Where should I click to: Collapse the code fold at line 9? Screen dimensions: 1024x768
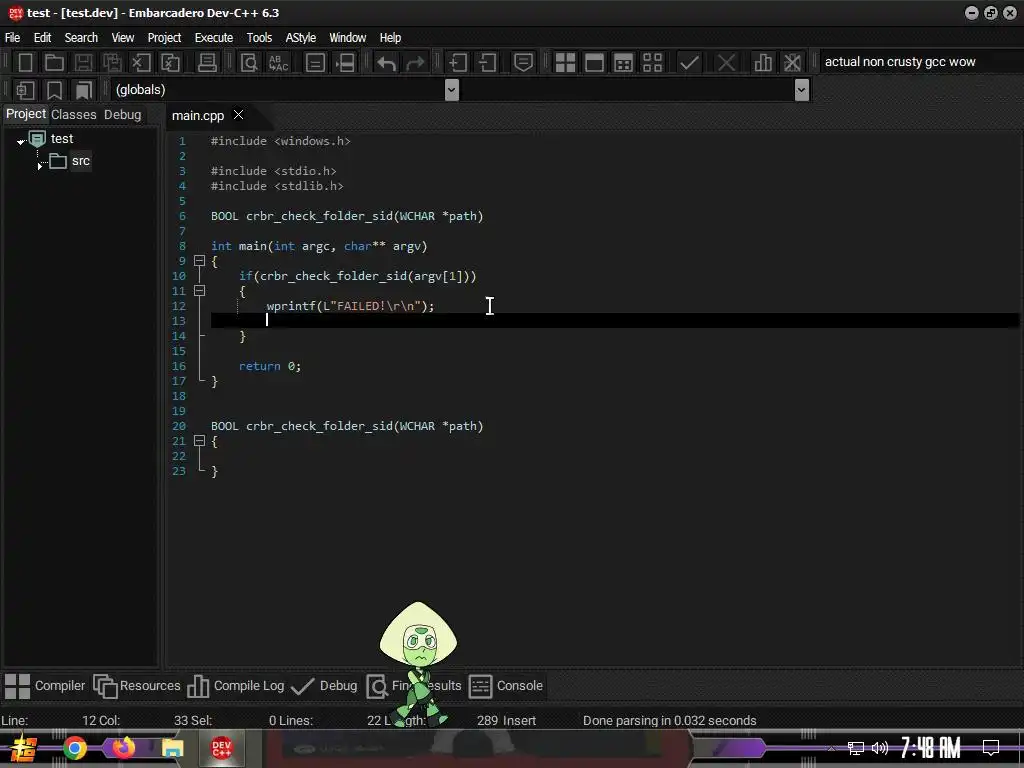(x=200, y=261)
